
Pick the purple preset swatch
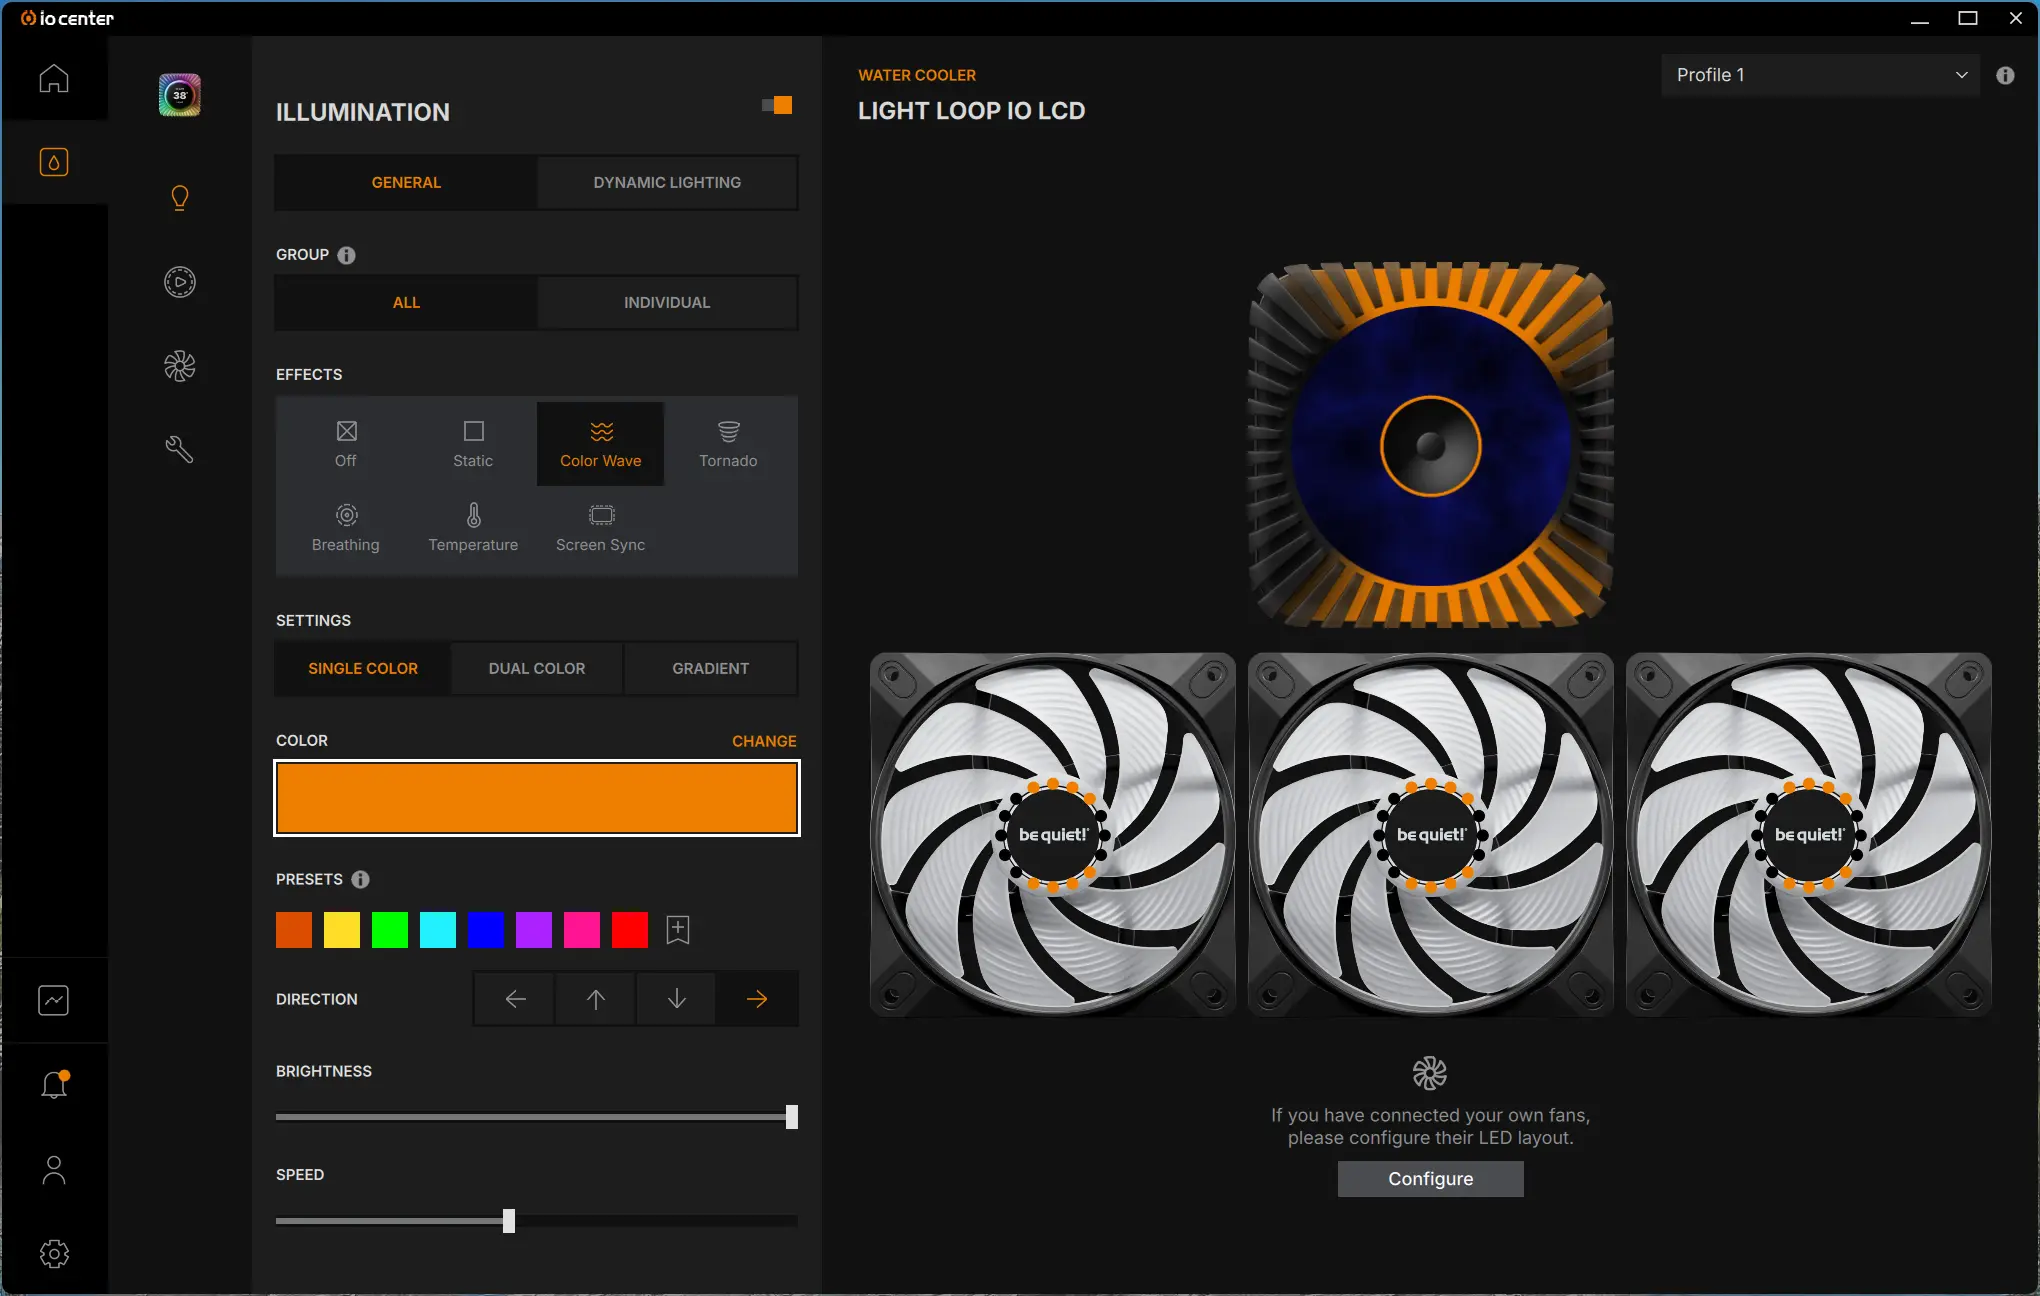click(x=534, y=930)
